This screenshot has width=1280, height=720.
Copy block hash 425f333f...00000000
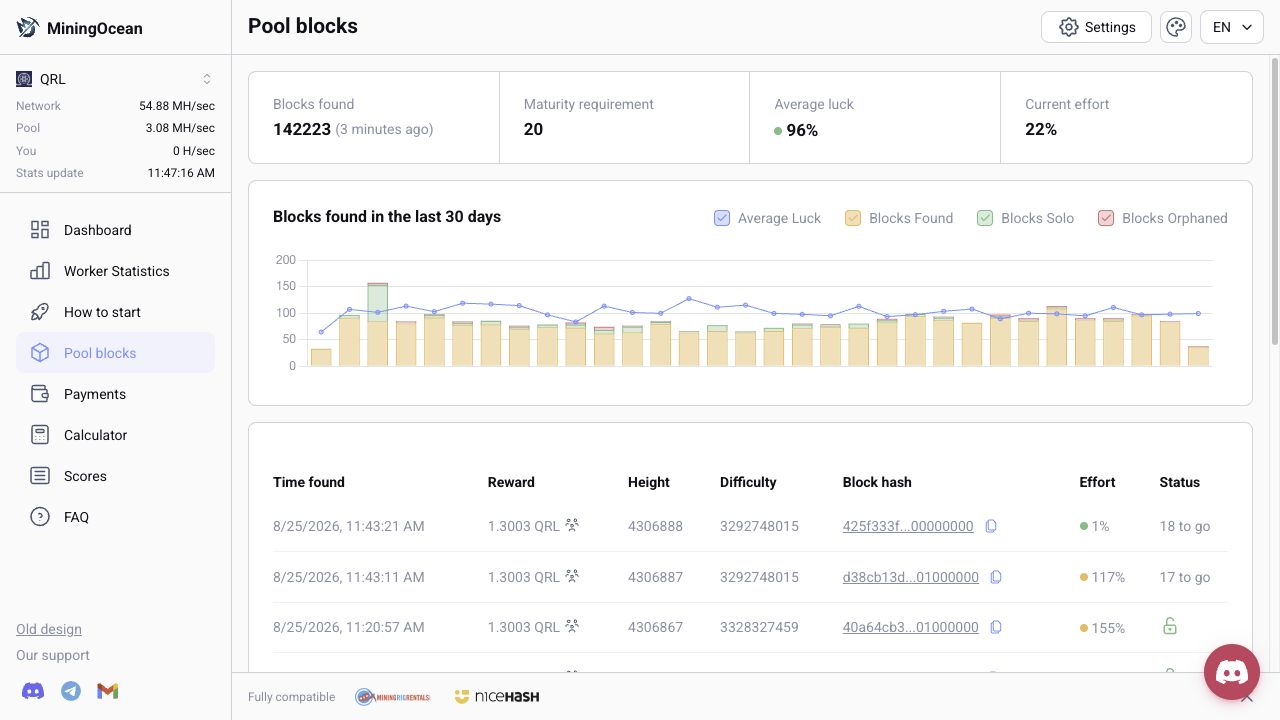pos(991,526)
